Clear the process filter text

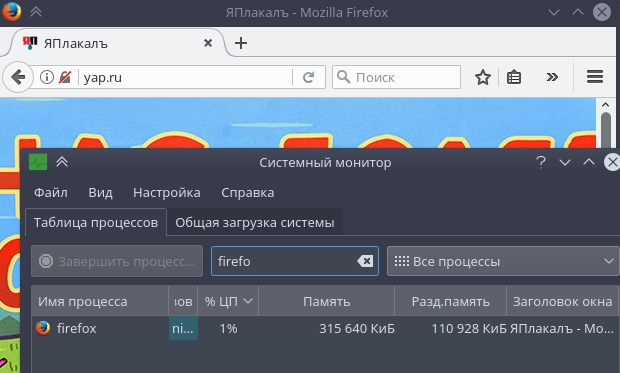(x=365, y=261)
